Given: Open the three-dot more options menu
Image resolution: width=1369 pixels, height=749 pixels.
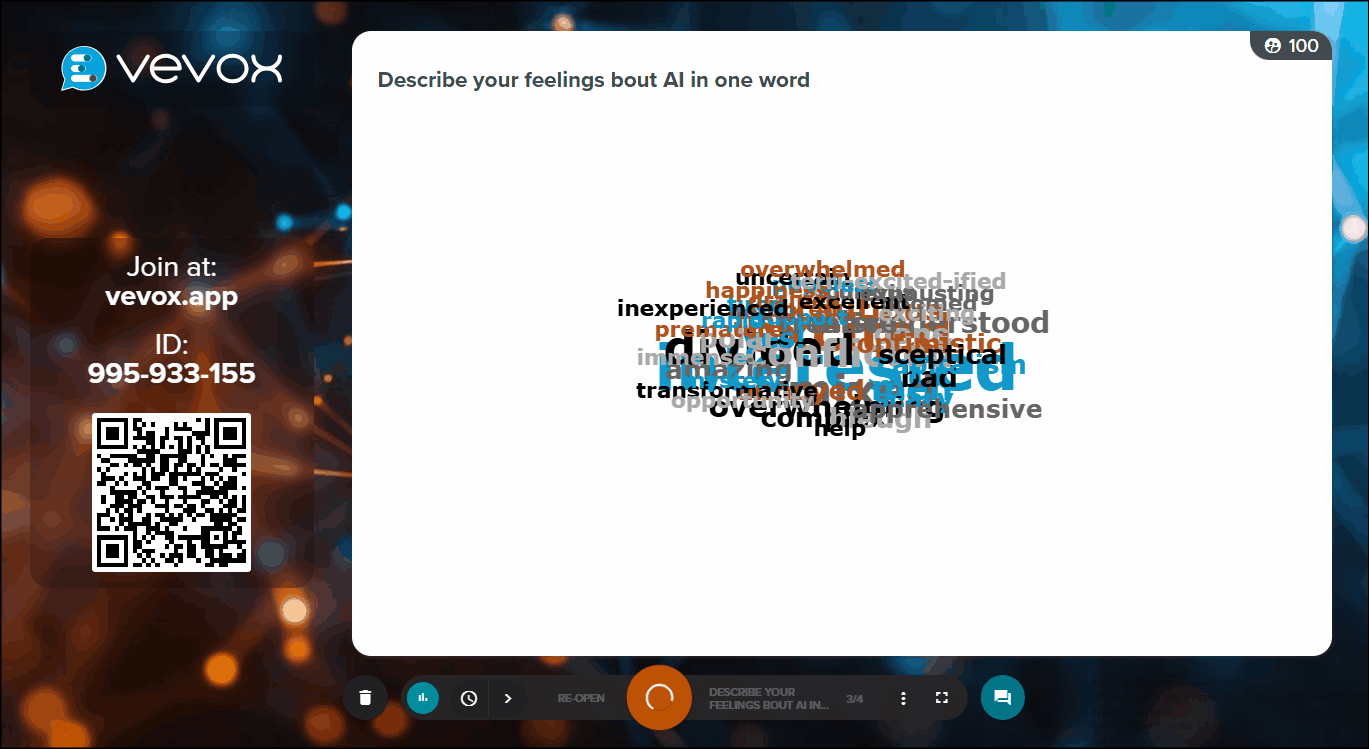Looking at the screenshot, I should coord(903,698).
